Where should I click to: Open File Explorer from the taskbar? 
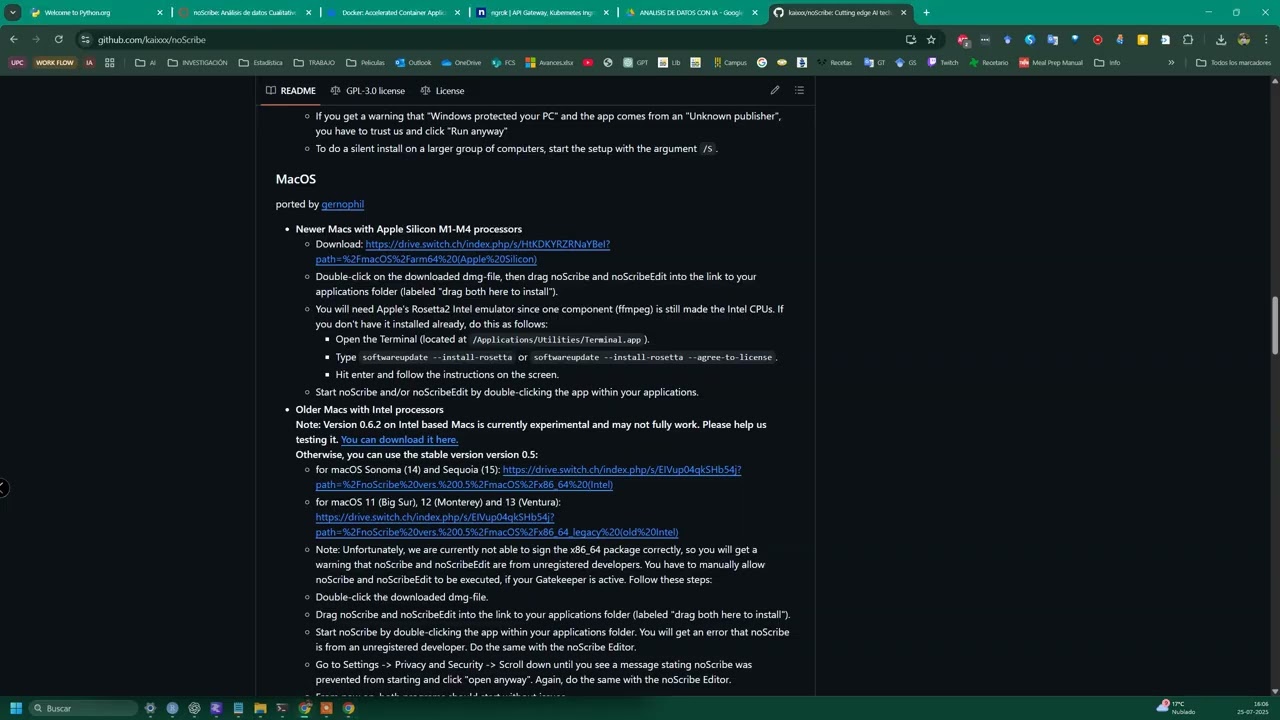coord(260,708)
